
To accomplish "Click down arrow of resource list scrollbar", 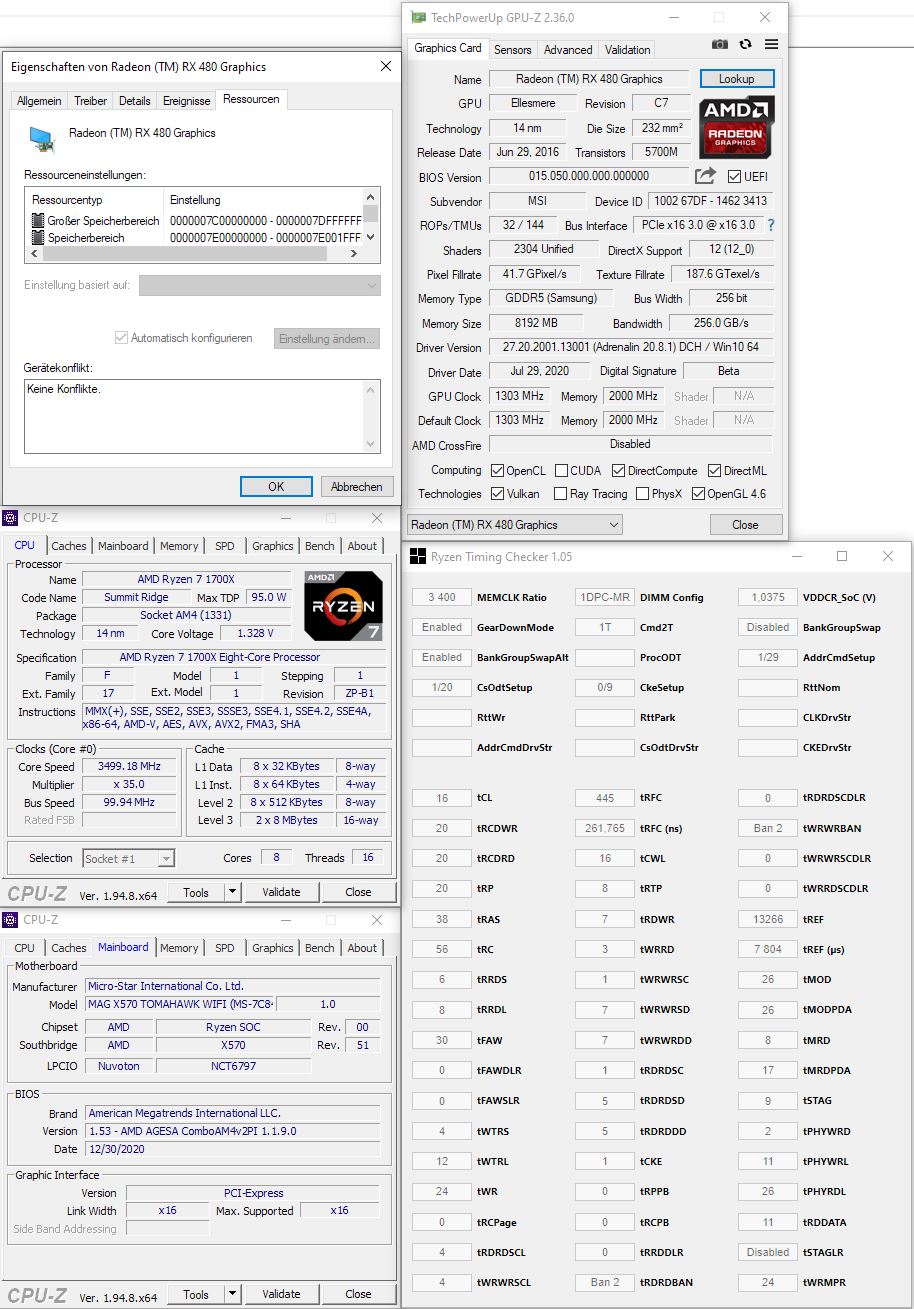I will point(371,237).
